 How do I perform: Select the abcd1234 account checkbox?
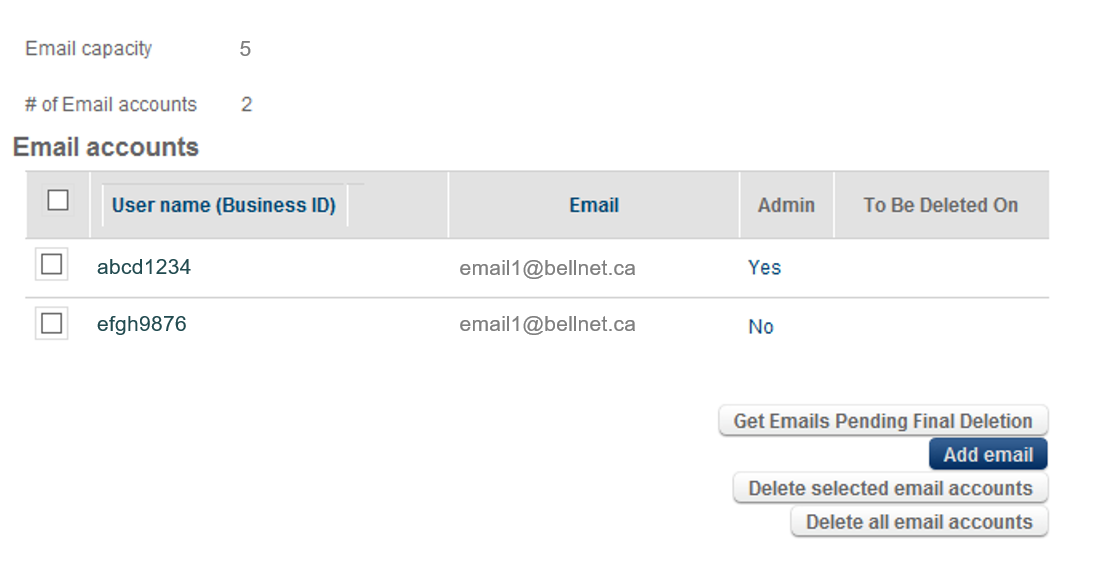(x=51, y=265)
